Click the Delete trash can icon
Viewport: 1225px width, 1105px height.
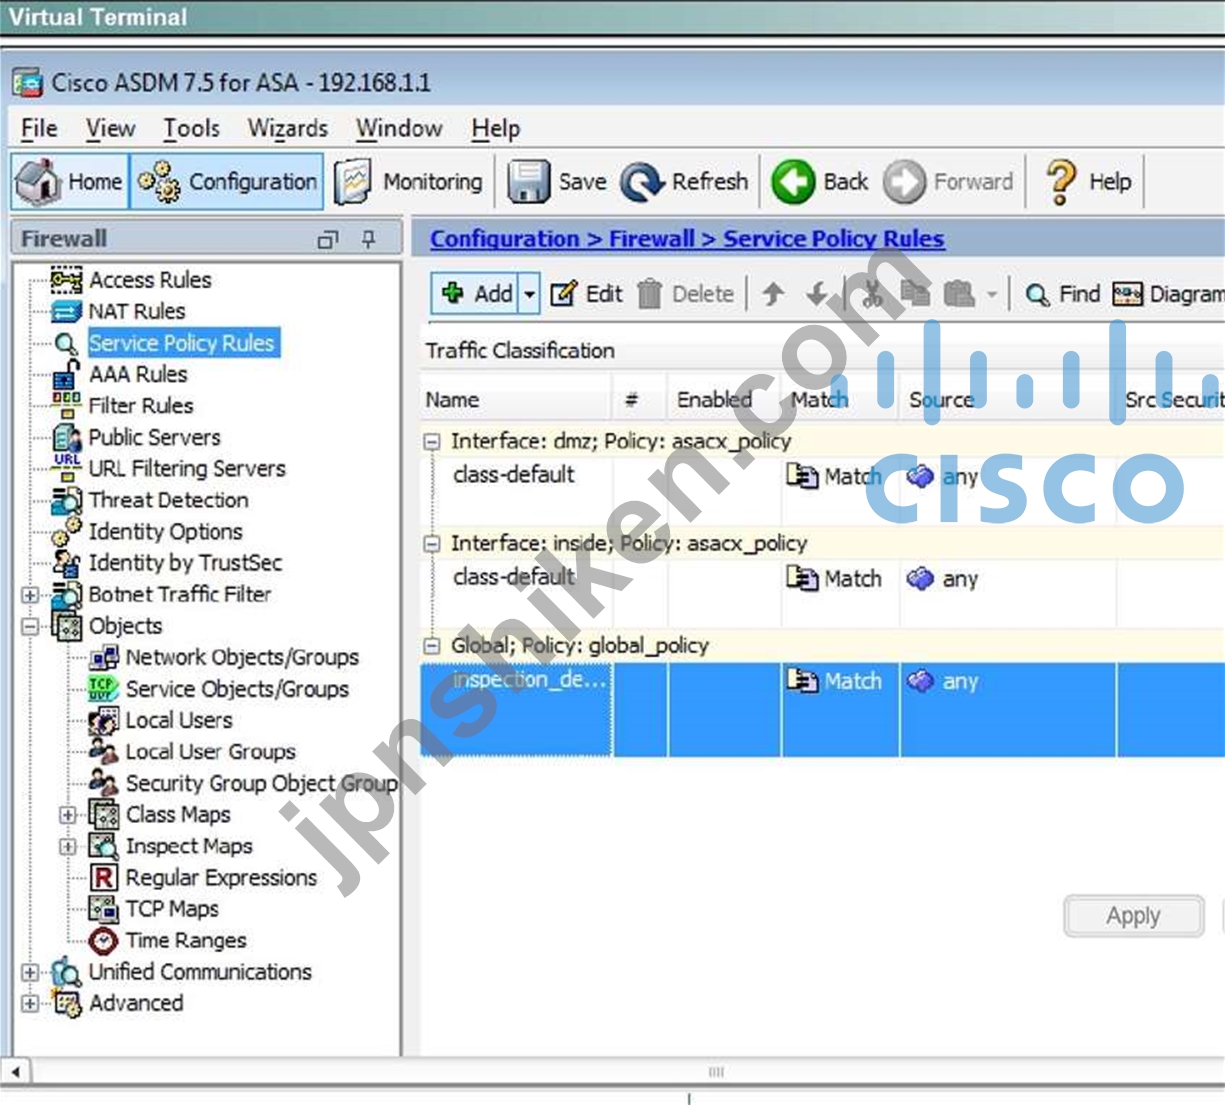coord(650,294)
